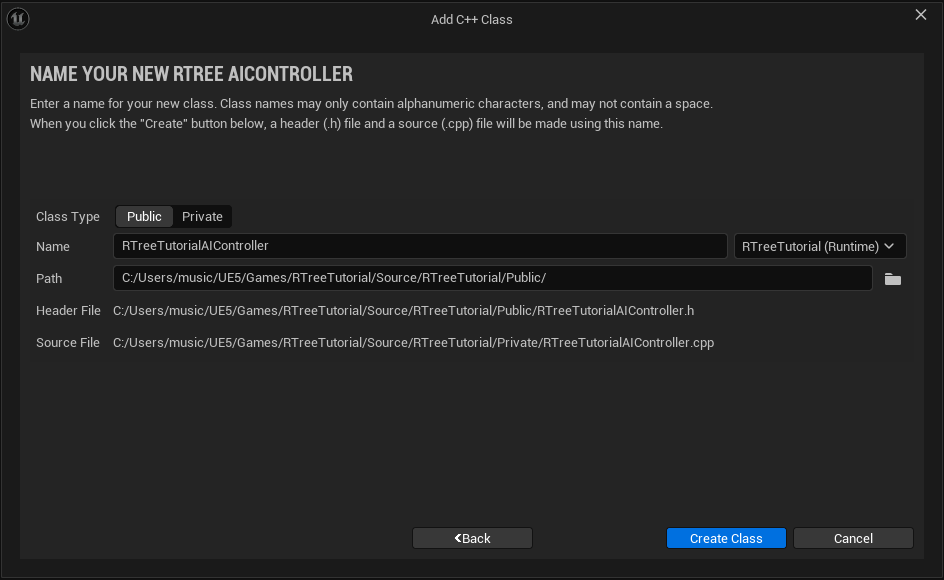Screen dimensions: 944x580
Task: Click the Unreal Engine logo icon
Action: tap(18, 19)
